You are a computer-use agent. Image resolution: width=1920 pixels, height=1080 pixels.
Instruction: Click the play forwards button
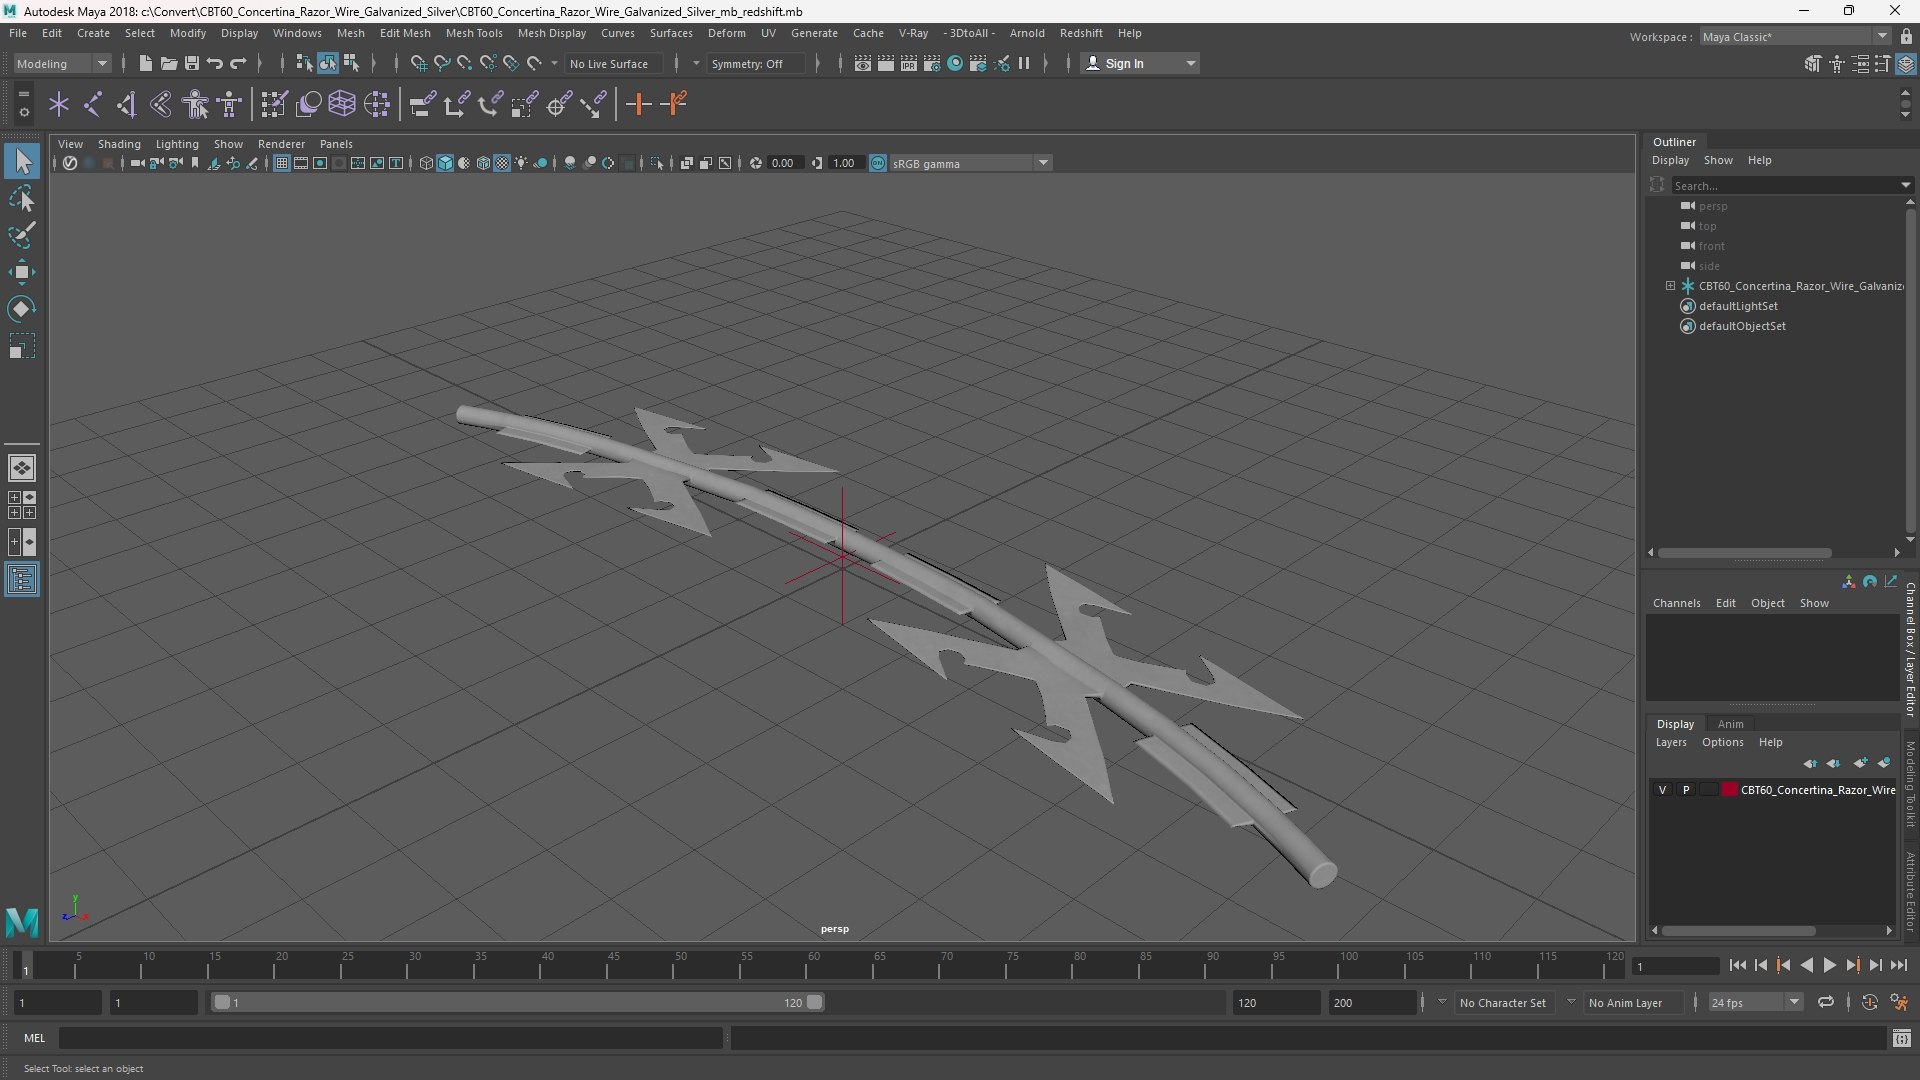tap(1829, 965)
